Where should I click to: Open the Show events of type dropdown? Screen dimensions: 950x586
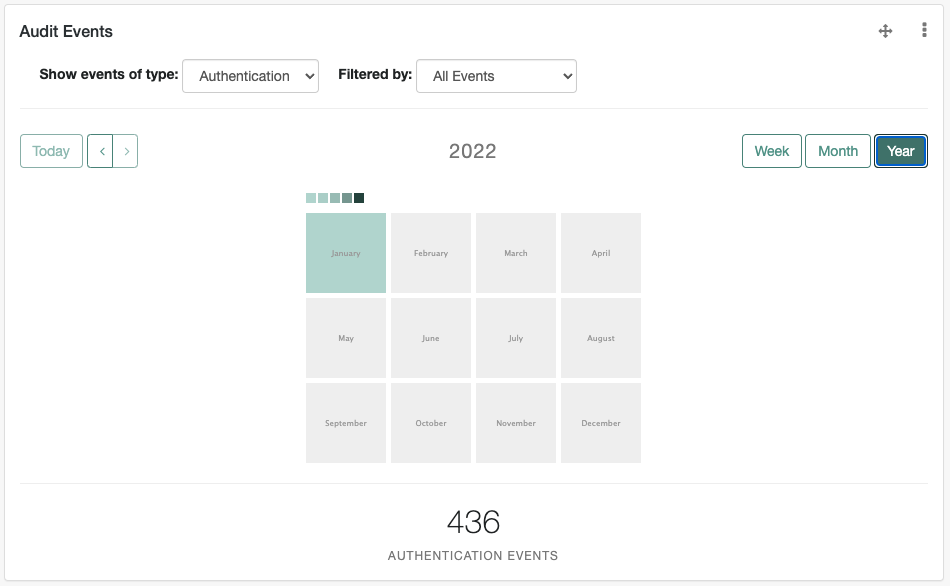coord(250,76)
